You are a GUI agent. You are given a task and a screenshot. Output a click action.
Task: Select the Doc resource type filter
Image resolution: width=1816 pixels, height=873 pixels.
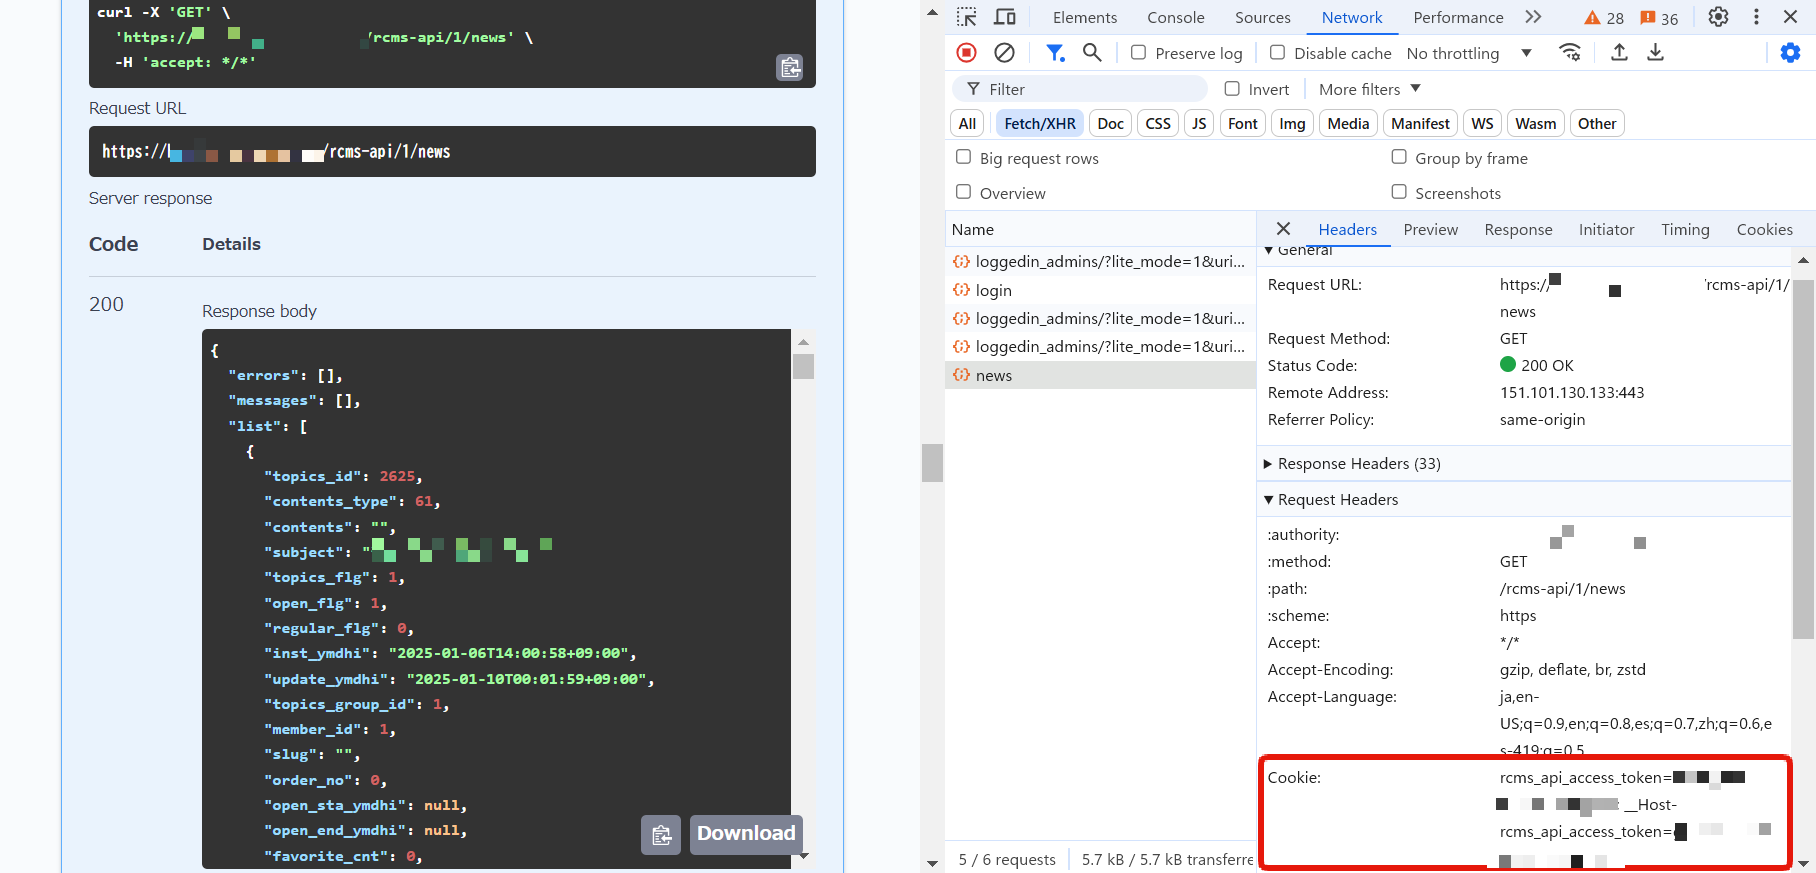(1110, 124)
